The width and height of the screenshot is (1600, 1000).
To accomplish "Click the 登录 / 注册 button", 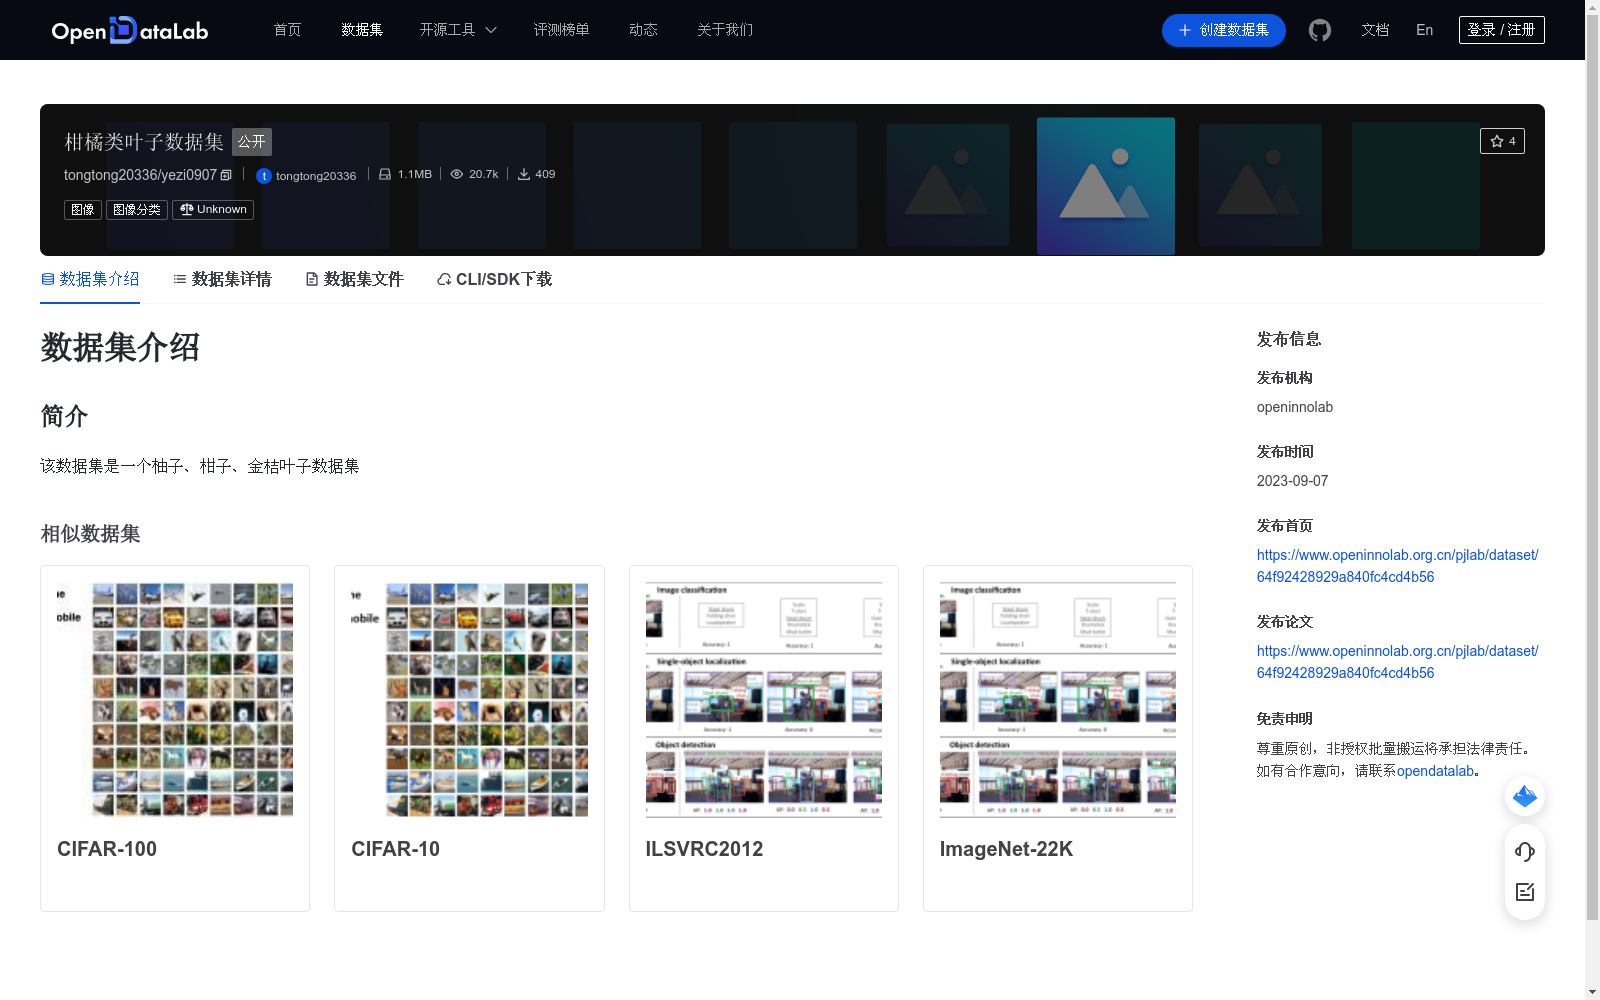I will (1501, 30).
